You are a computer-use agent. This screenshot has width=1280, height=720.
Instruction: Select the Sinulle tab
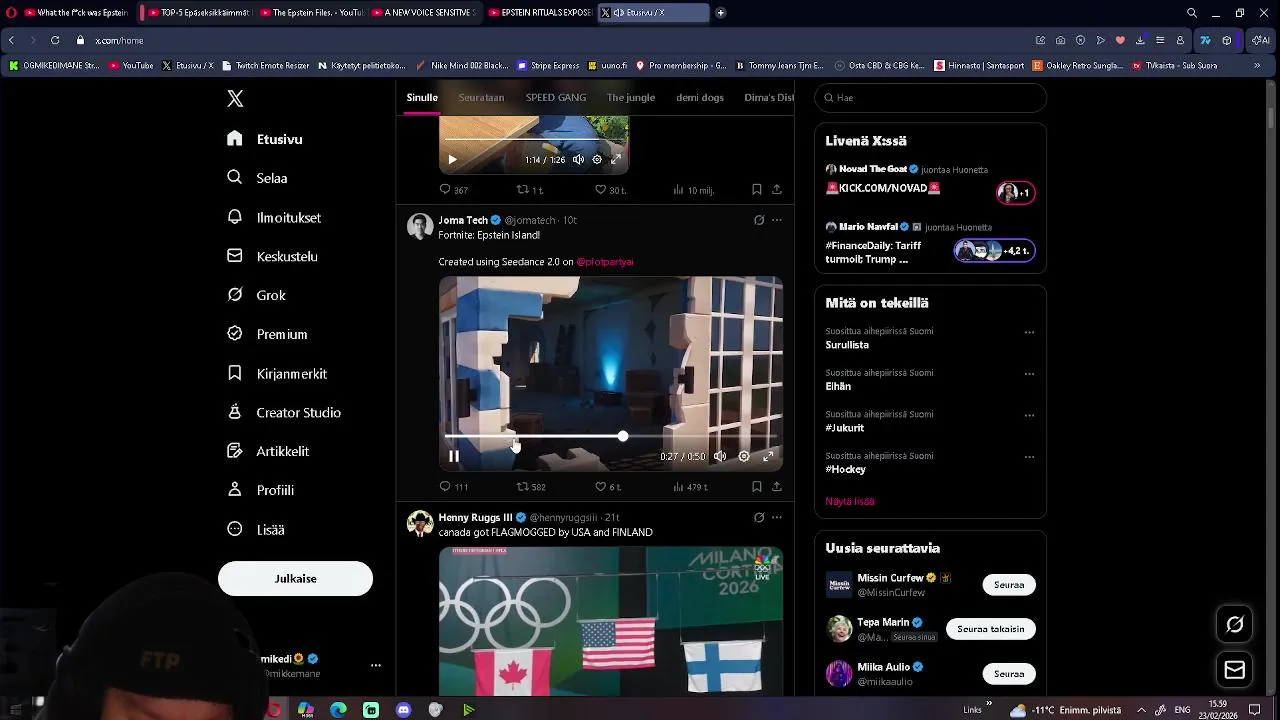422,97
